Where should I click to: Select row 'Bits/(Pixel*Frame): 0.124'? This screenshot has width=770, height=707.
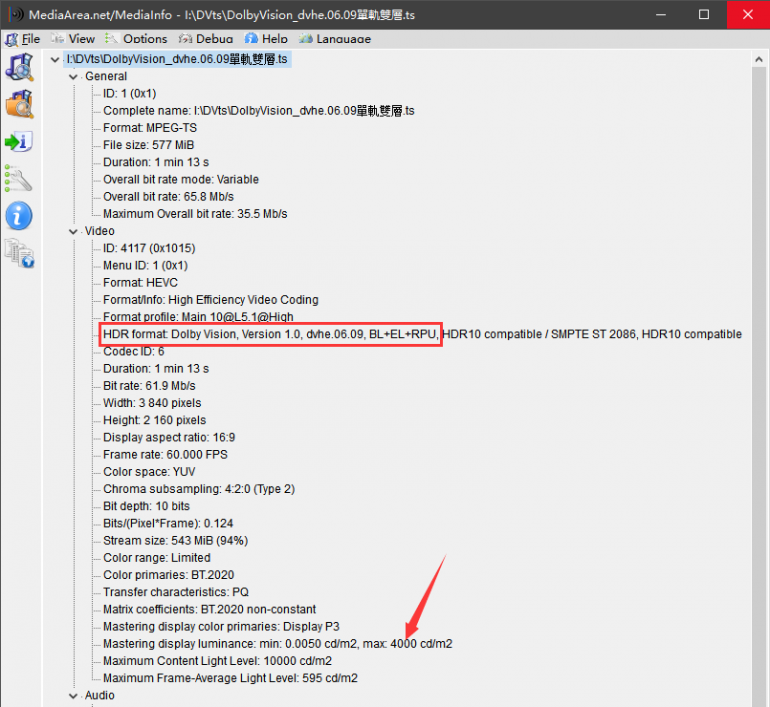168,523
